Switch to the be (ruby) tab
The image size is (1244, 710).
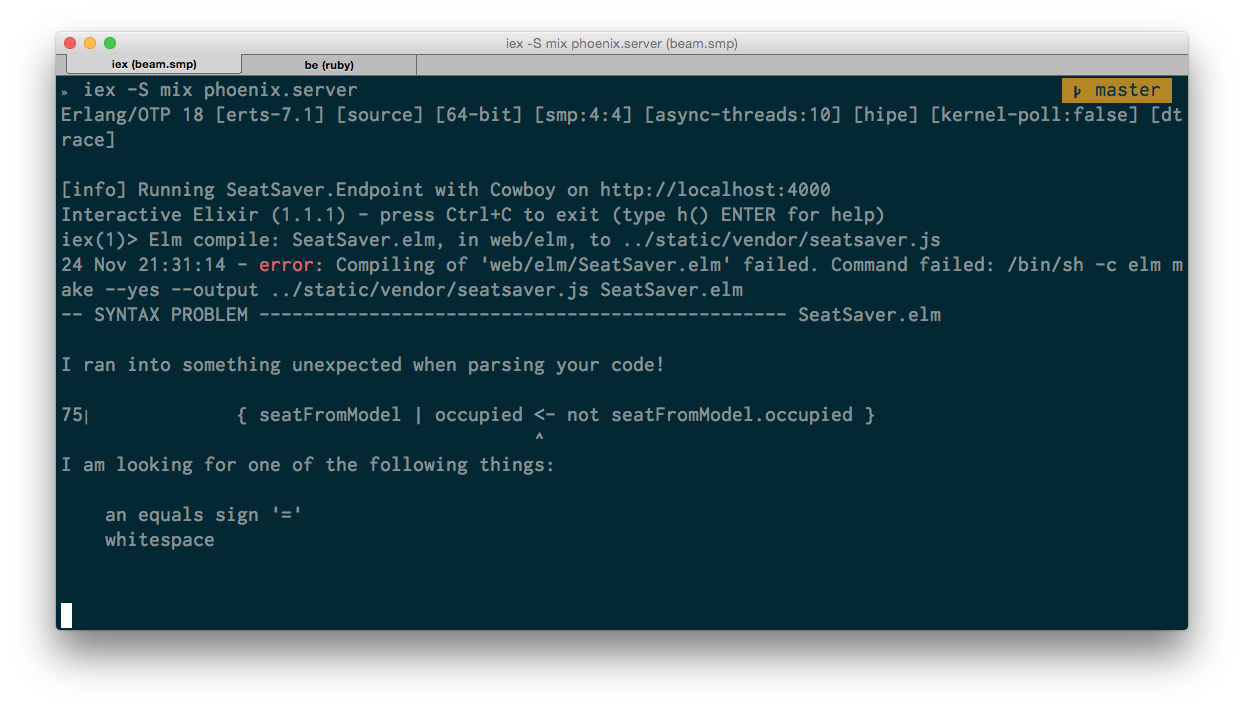click(329, 65)
